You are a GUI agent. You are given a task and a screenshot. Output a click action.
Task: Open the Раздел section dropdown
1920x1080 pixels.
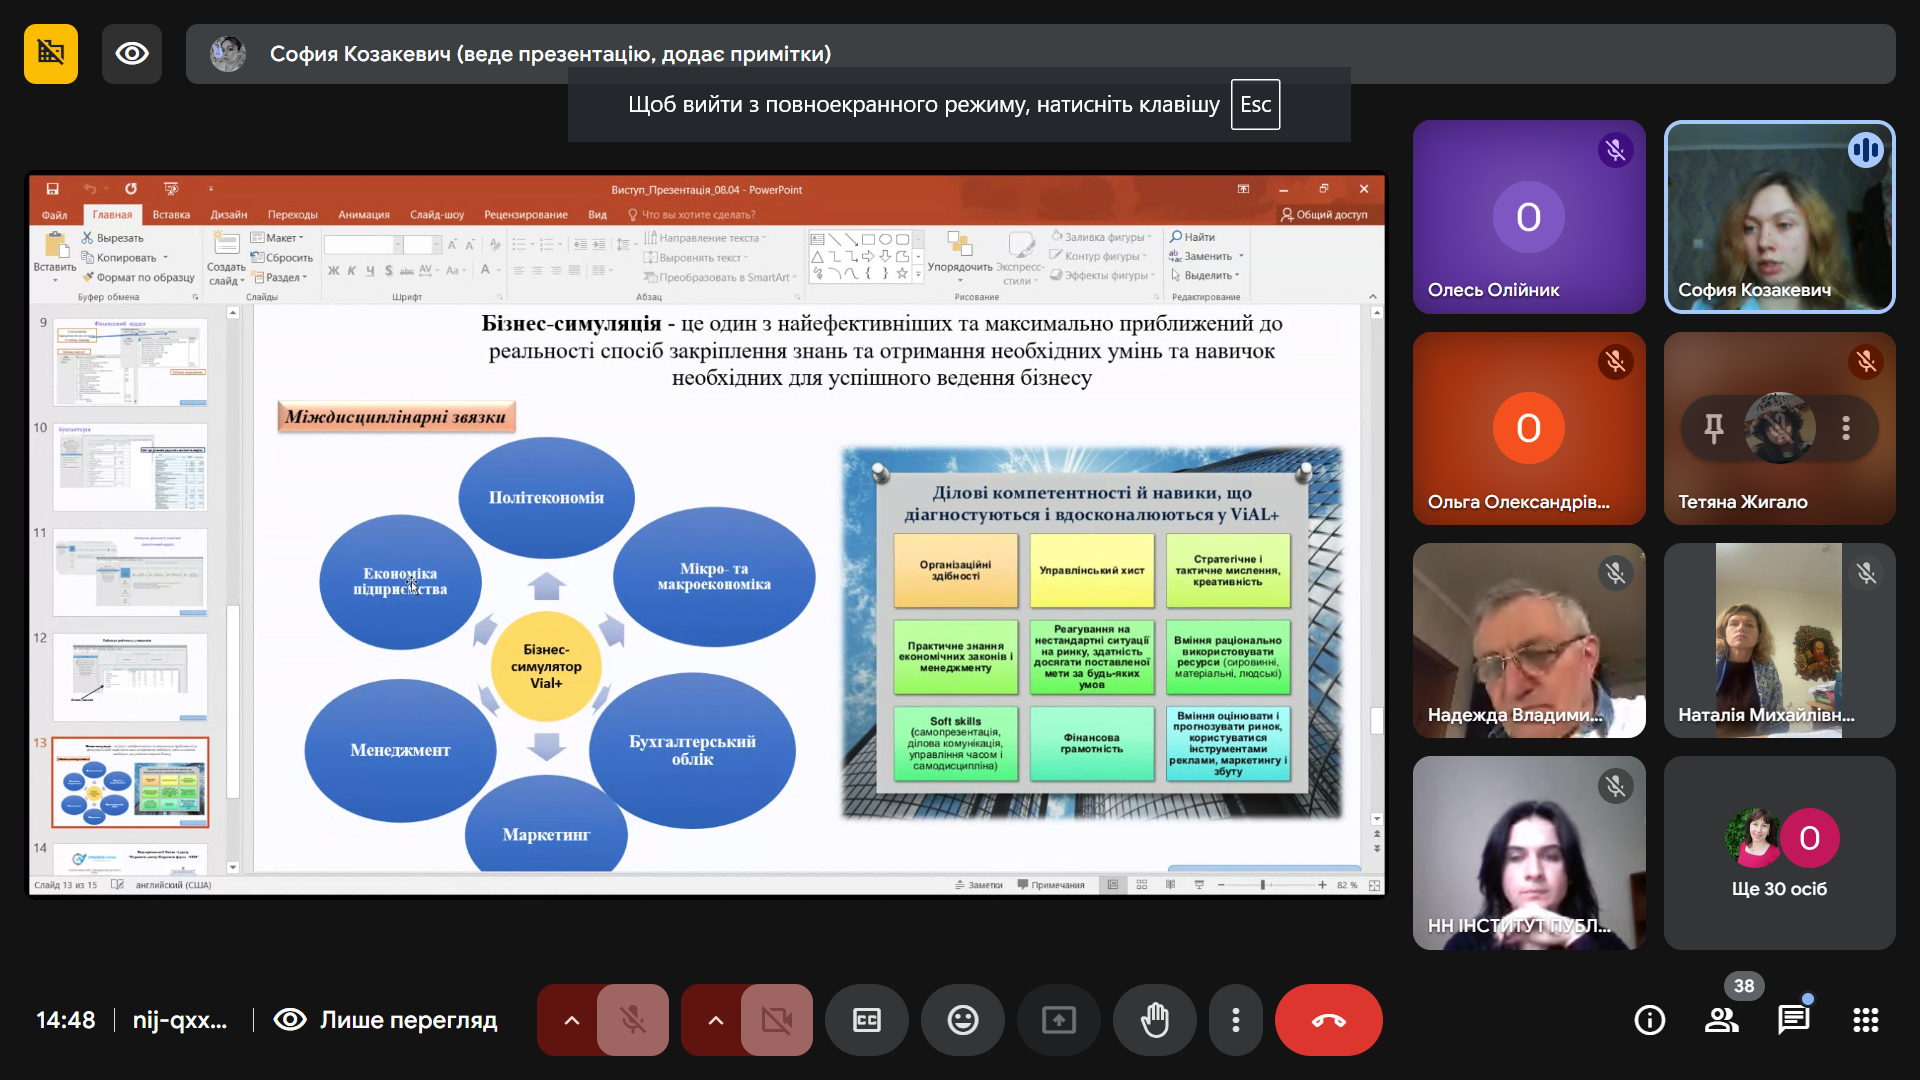pyautogui.click(x=280, y=278)
